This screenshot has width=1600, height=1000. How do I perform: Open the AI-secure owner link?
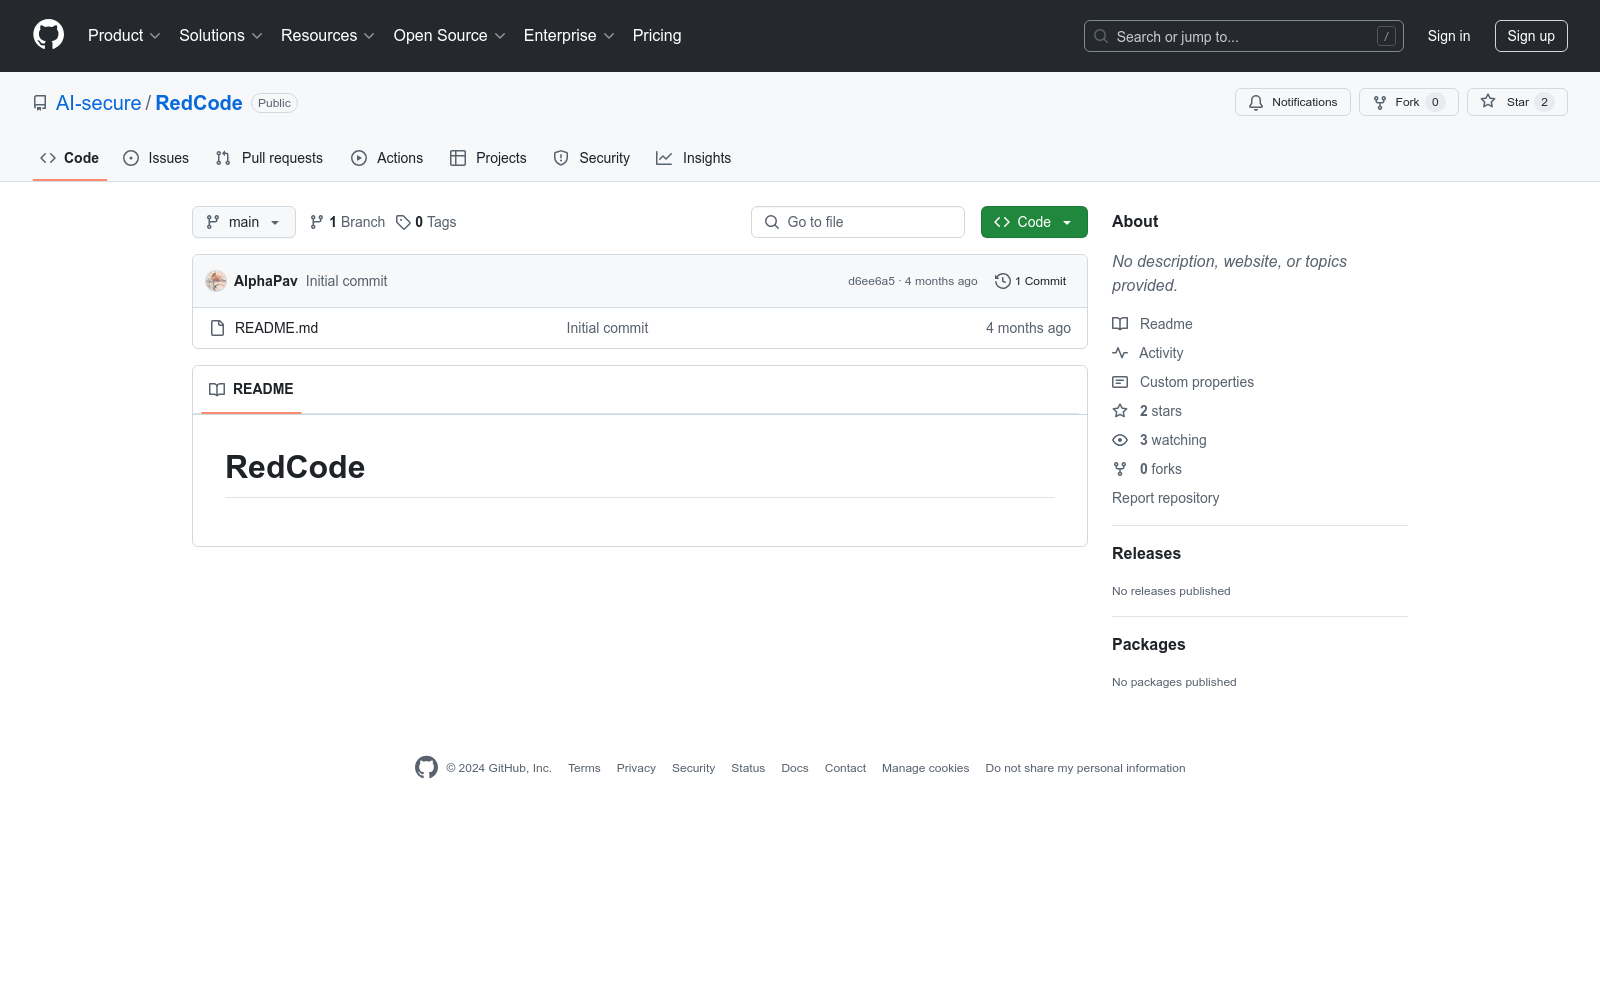click(99, 103)
